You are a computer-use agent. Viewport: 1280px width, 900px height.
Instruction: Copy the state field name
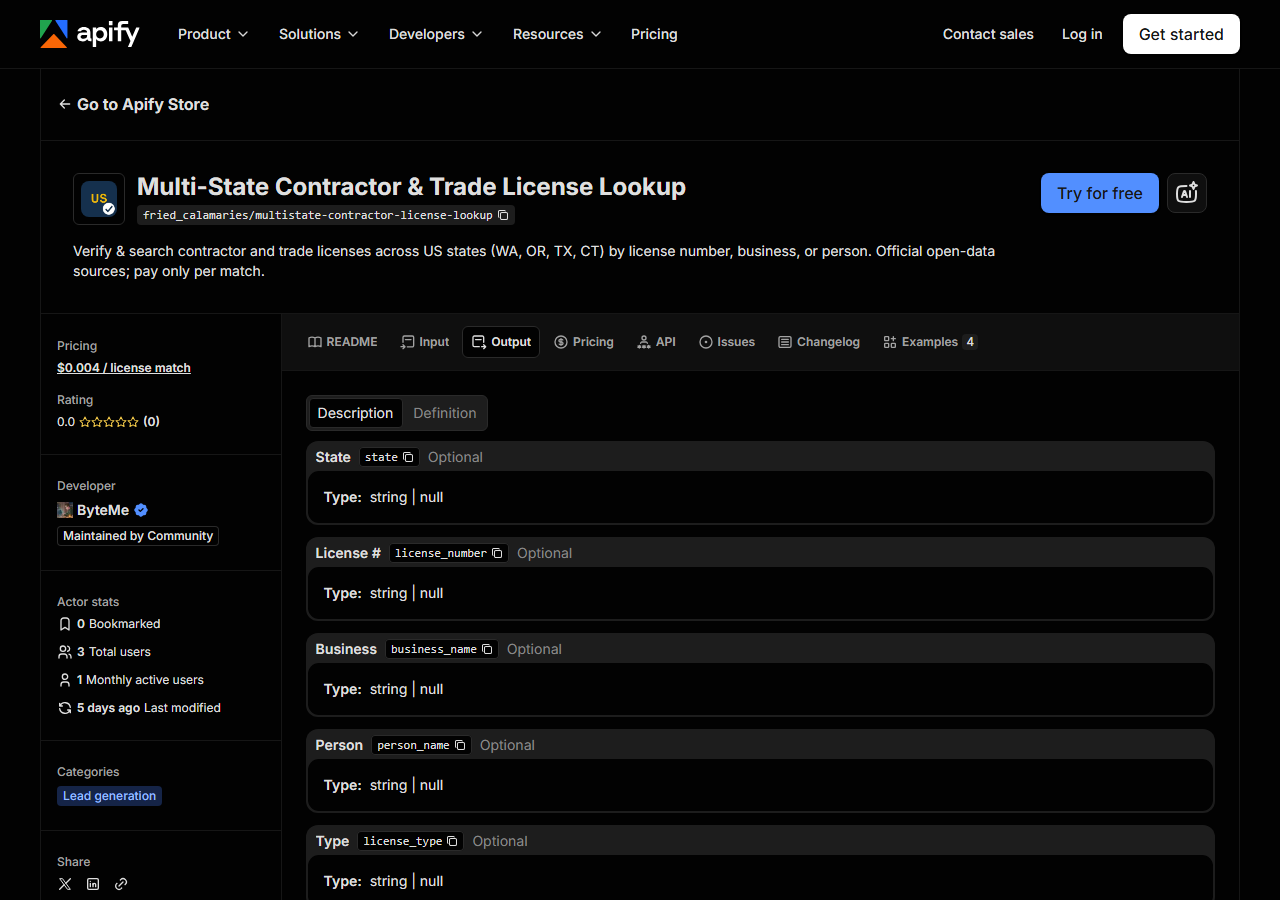click(x=408, y=457)
